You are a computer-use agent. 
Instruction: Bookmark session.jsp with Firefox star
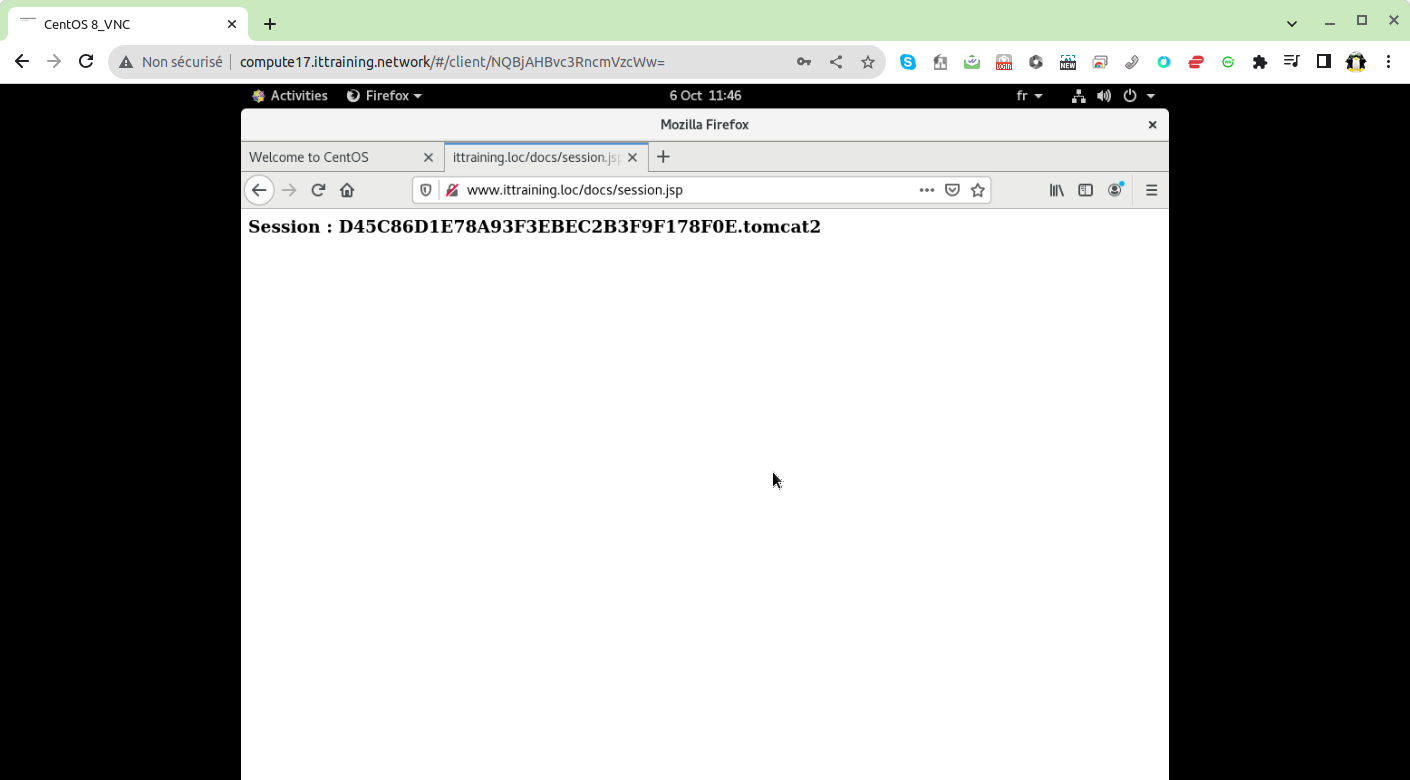pyautogui.click(x=978, y=190)
